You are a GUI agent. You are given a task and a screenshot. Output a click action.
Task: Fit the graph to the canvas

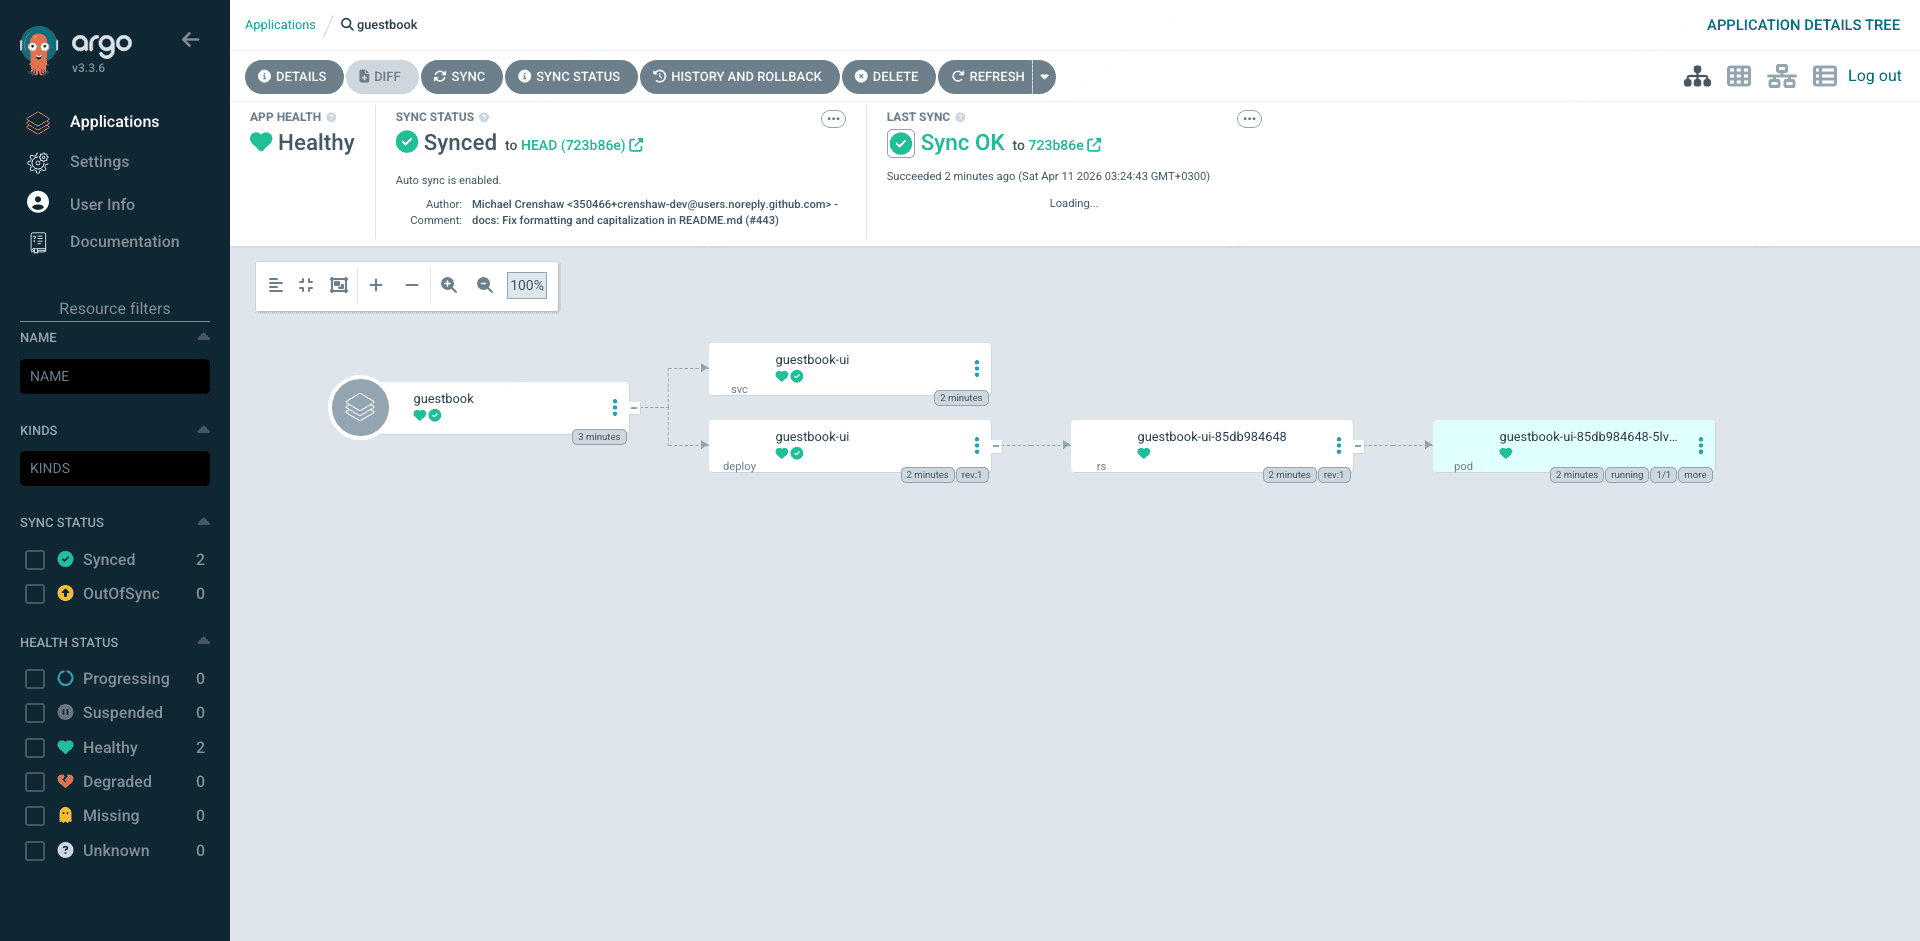(x=338, y=285)
